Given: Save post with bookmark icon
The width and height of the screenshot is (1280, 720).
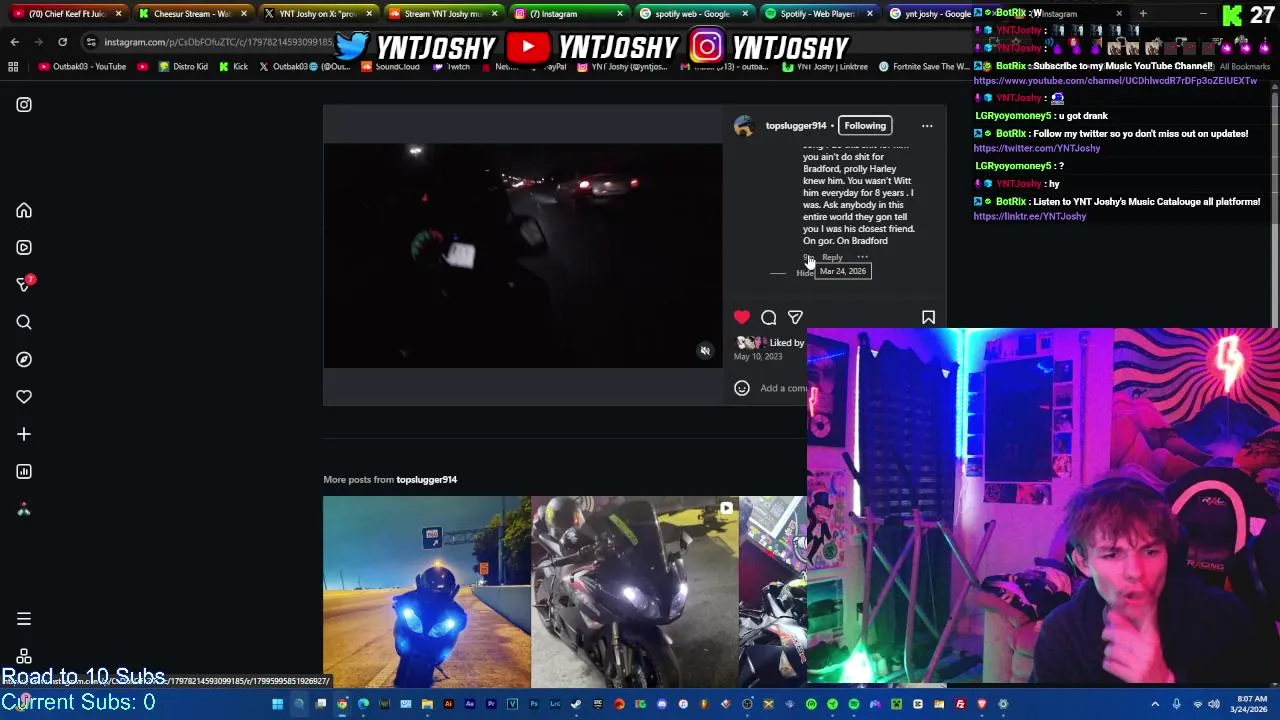Looking at the screenshot, I should [928, 317].
